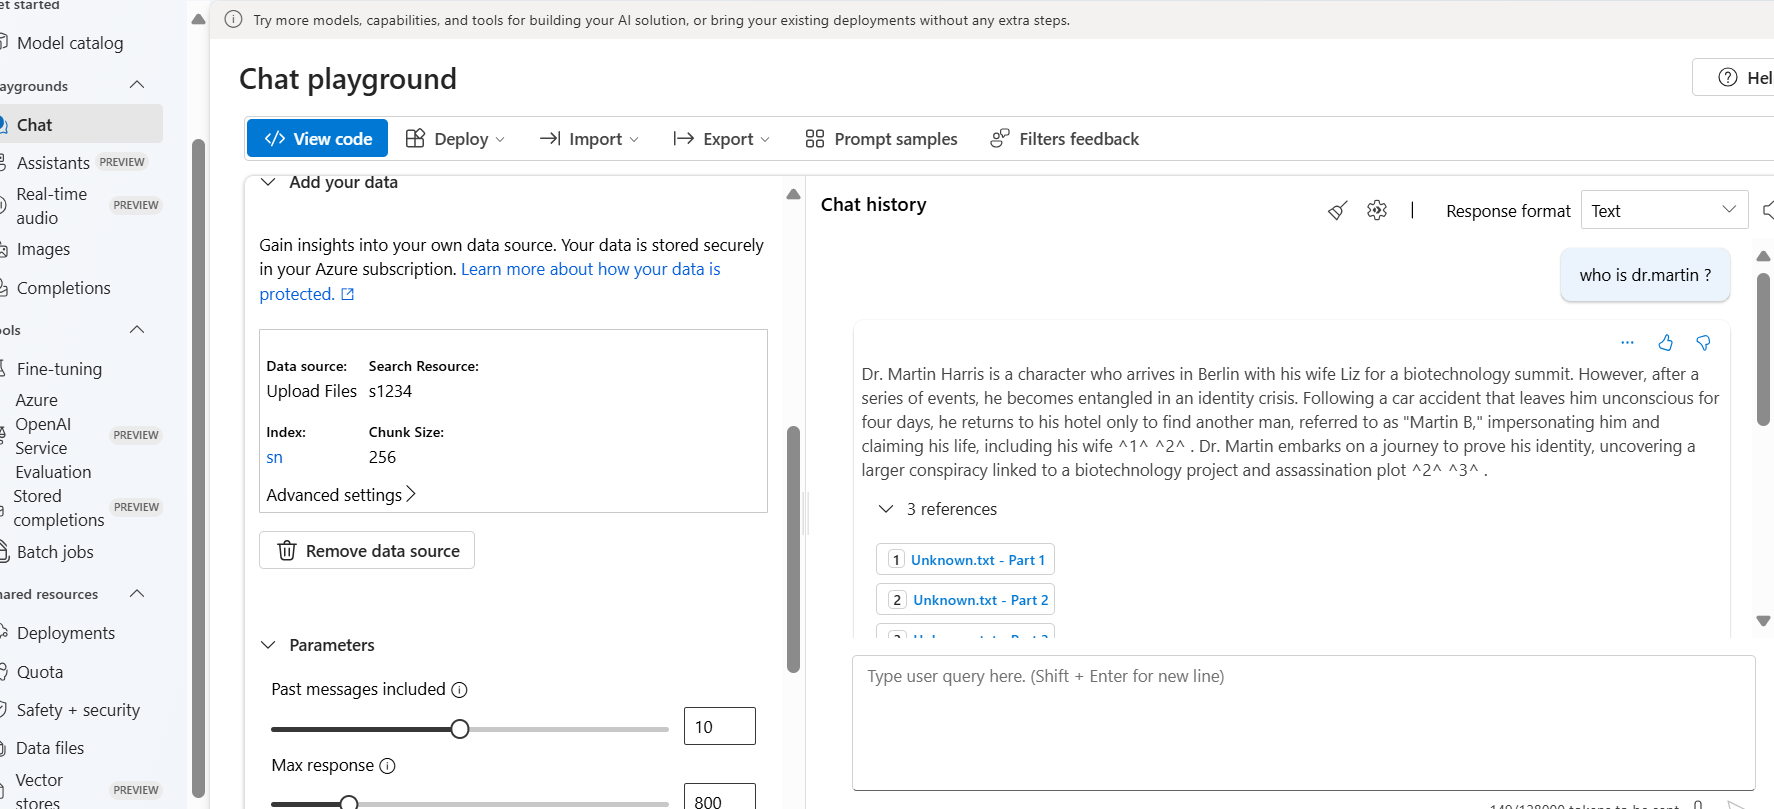Collapse the Parameters section
This screenshot has height=809, width=1774.
tap(268, 645)
